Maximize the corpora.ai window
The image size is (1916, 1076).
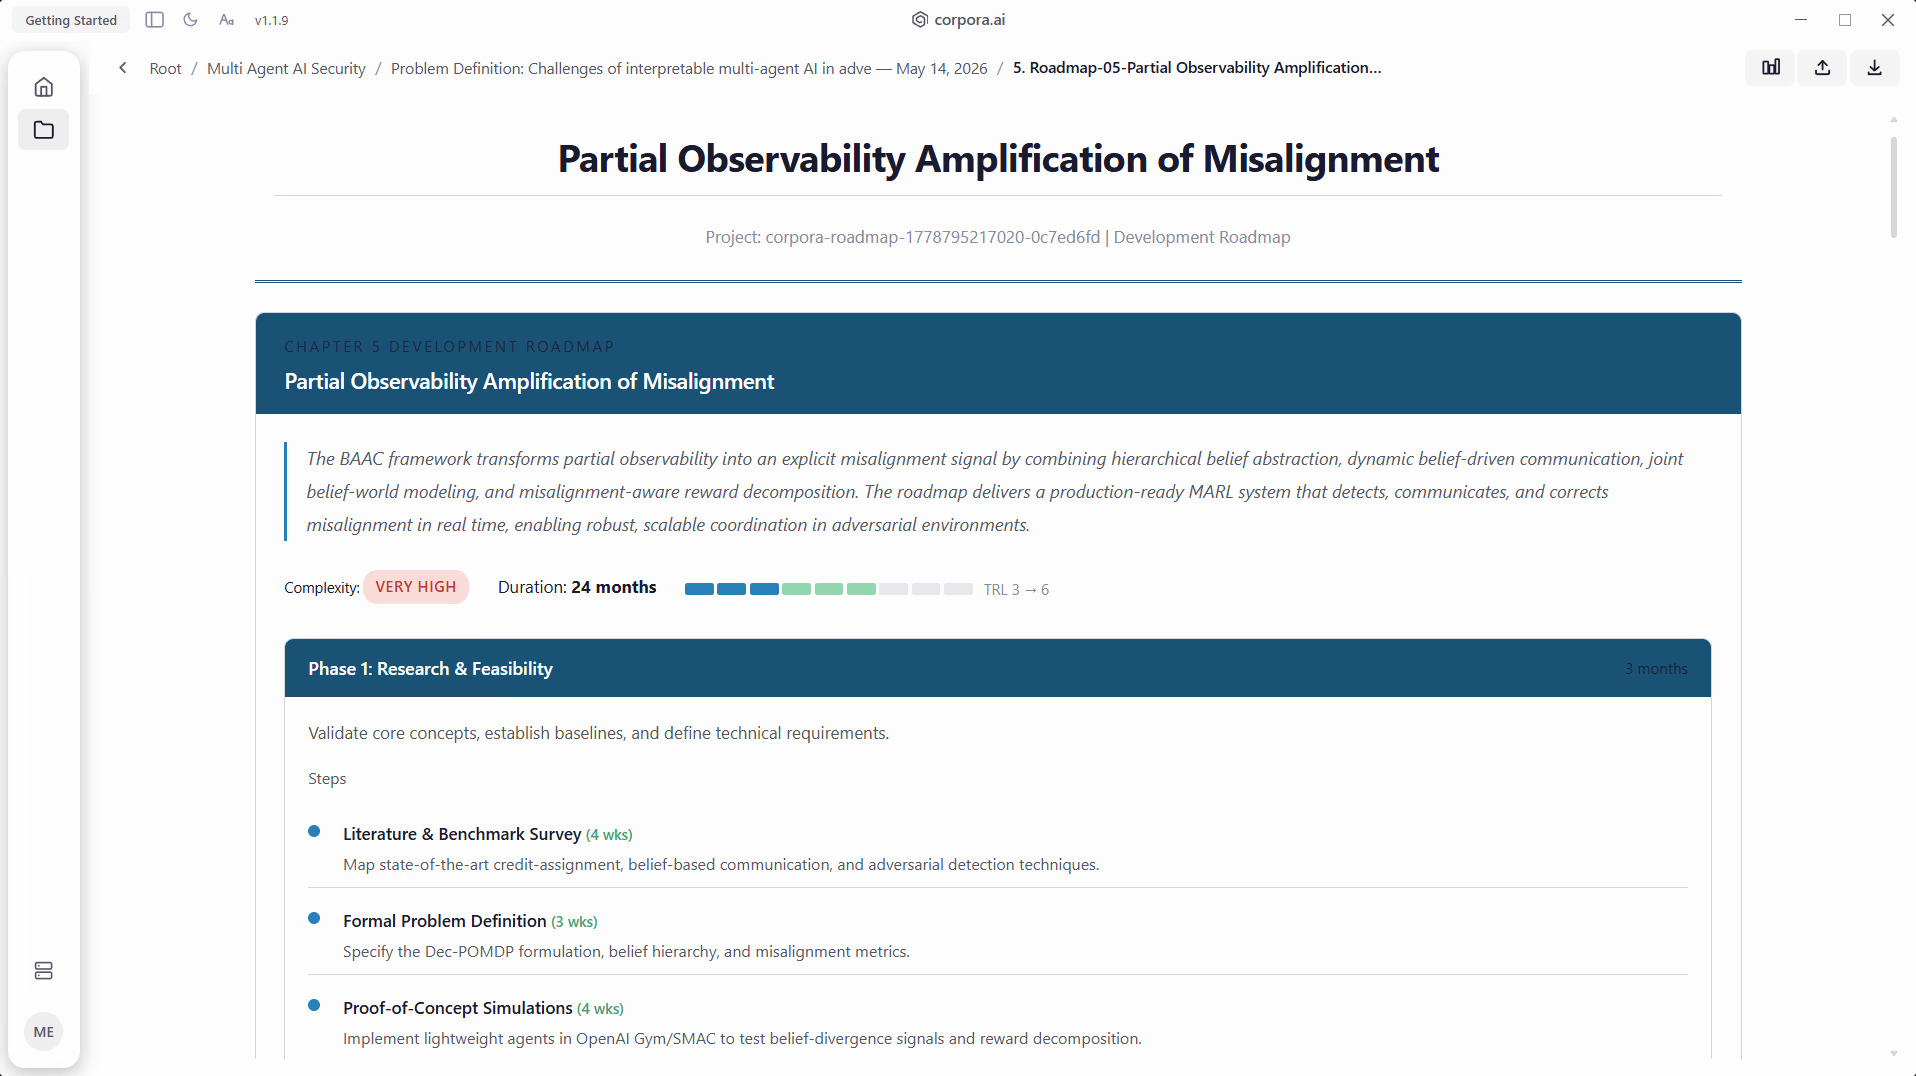pos(1845,20)
